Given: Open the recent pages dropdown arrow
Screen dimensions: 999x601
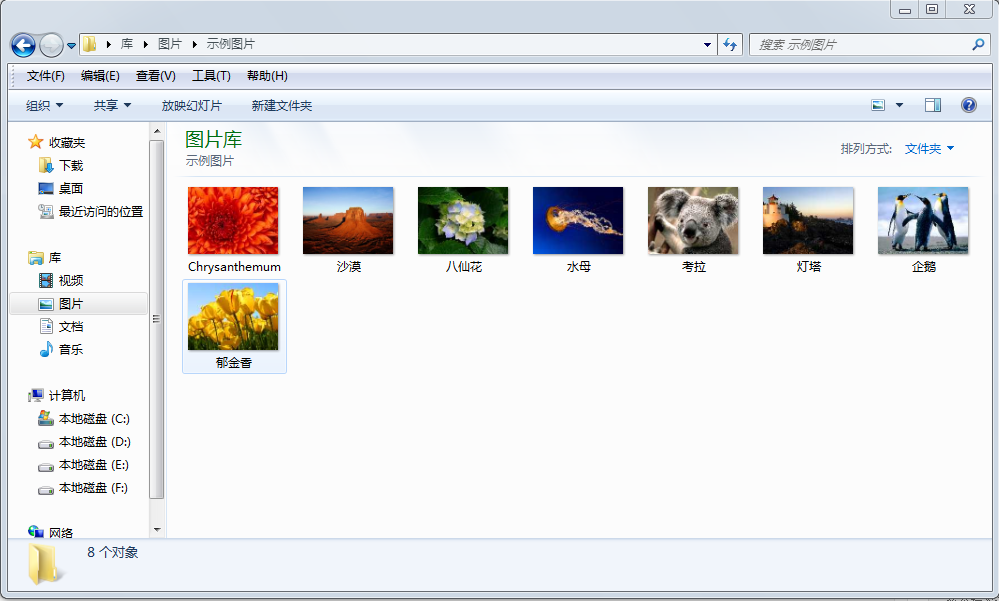Looking at the screenshot, I should click(71, 45).
